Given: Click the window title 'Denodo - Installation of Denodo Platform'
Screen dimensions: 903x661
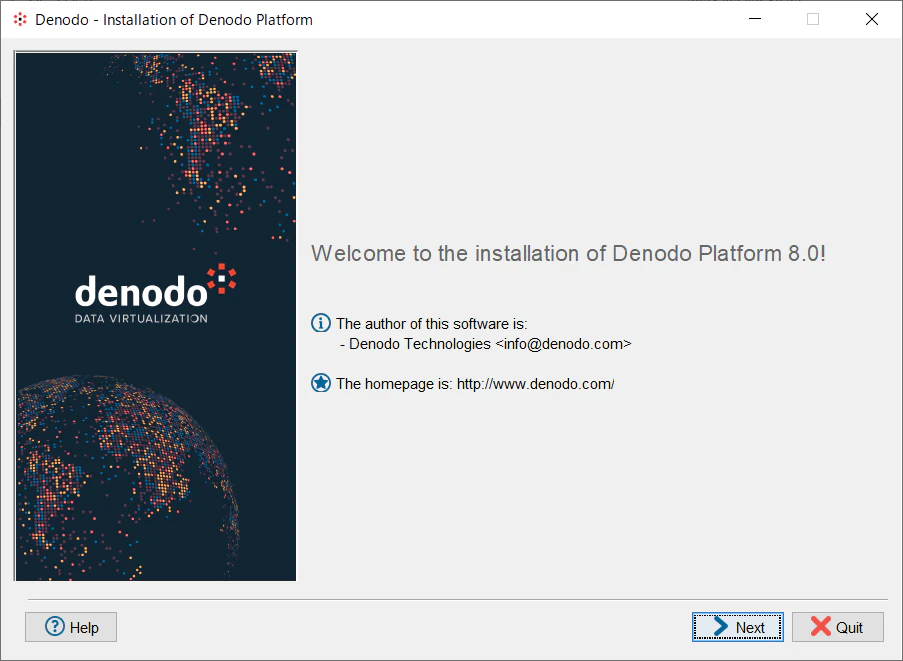Looking at the screenshot, I should (x=174, y=20).
